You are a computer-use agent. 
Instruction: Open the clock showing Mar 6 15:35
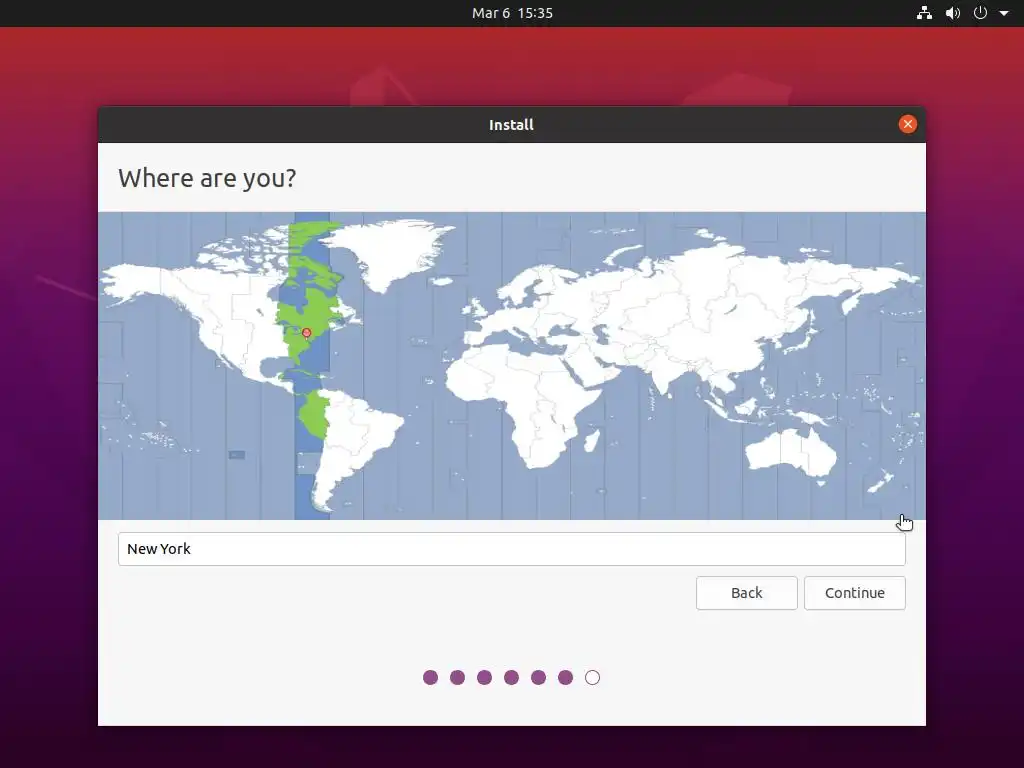tap(512, 13)
